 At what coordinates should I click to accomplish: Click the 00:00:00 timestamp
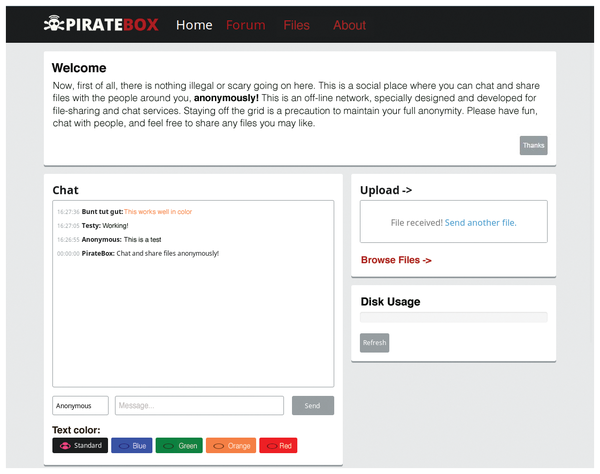pos(68,254)
